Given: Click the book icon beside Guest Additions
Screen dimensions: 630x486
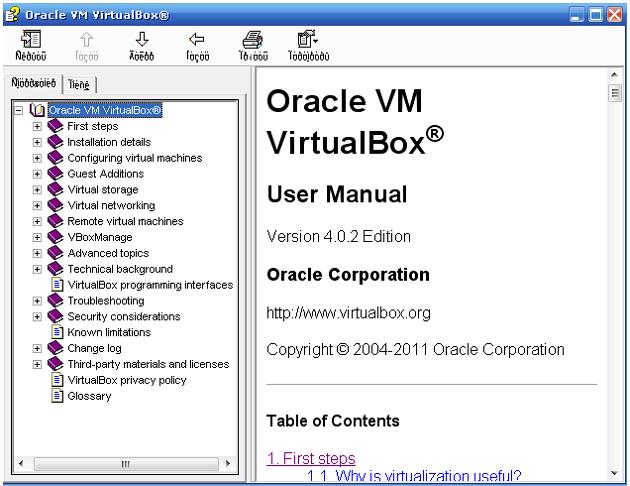Looking at the screenshot, I should pos(55,174).
